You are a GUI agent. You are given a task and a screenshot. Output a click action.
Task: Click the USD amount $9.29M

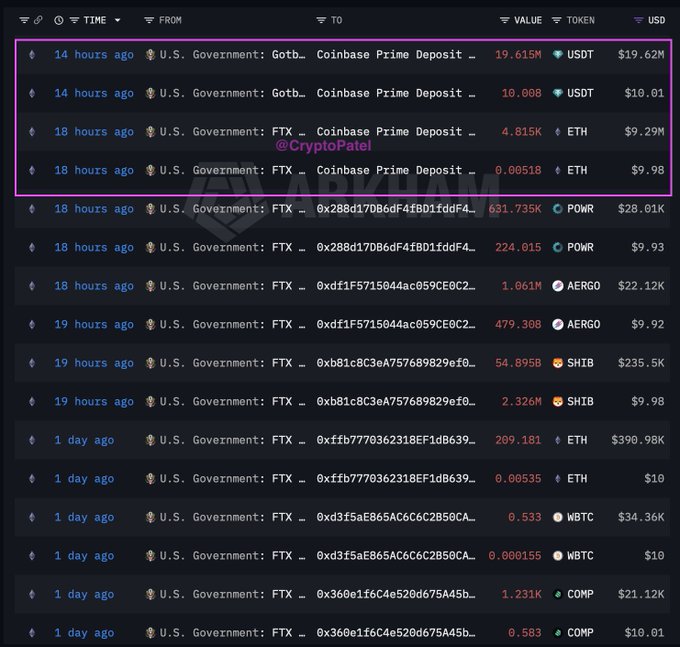click(644, 132)
